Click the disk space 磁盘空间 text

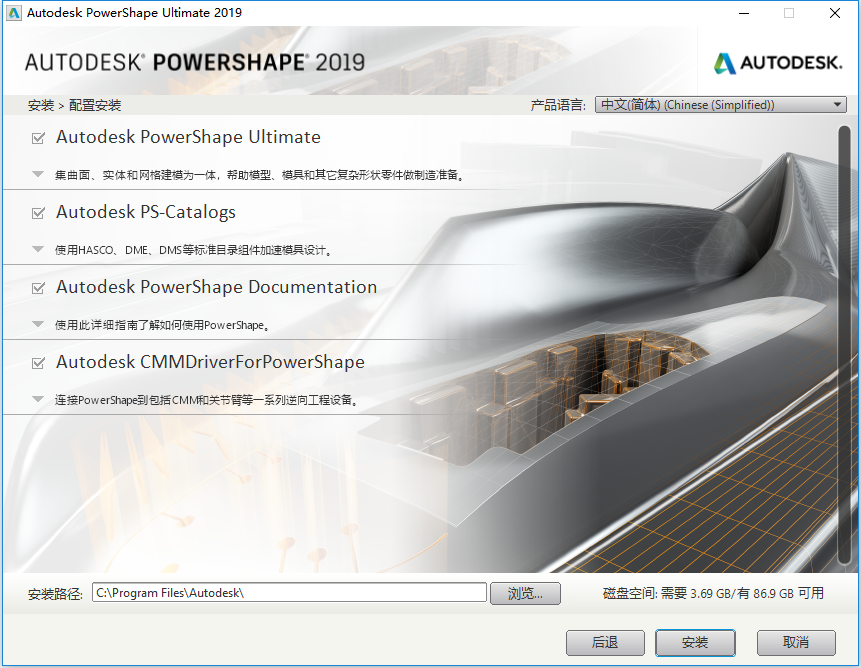(713, 593)
